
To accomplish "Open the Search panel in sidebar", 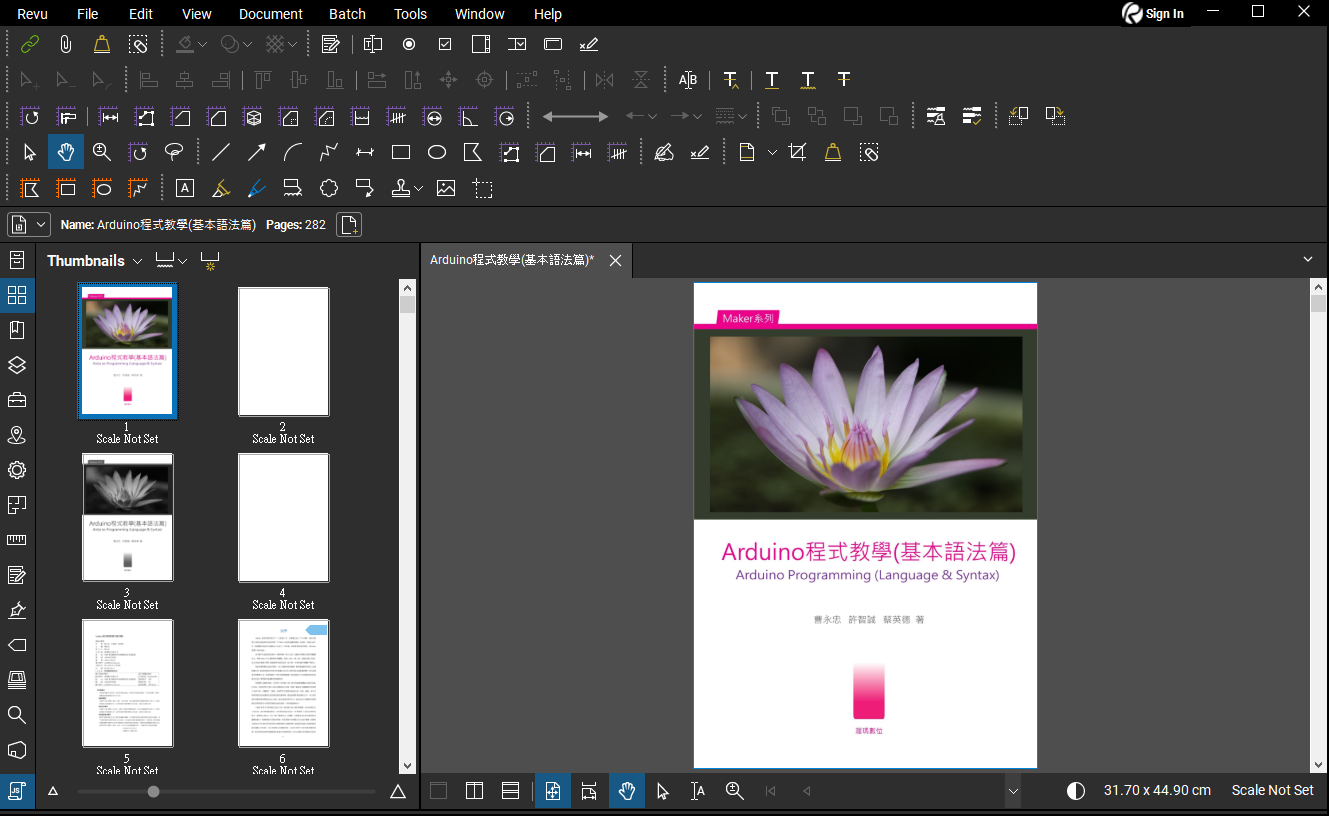I will pyautogui.click(x=17, y=715).
